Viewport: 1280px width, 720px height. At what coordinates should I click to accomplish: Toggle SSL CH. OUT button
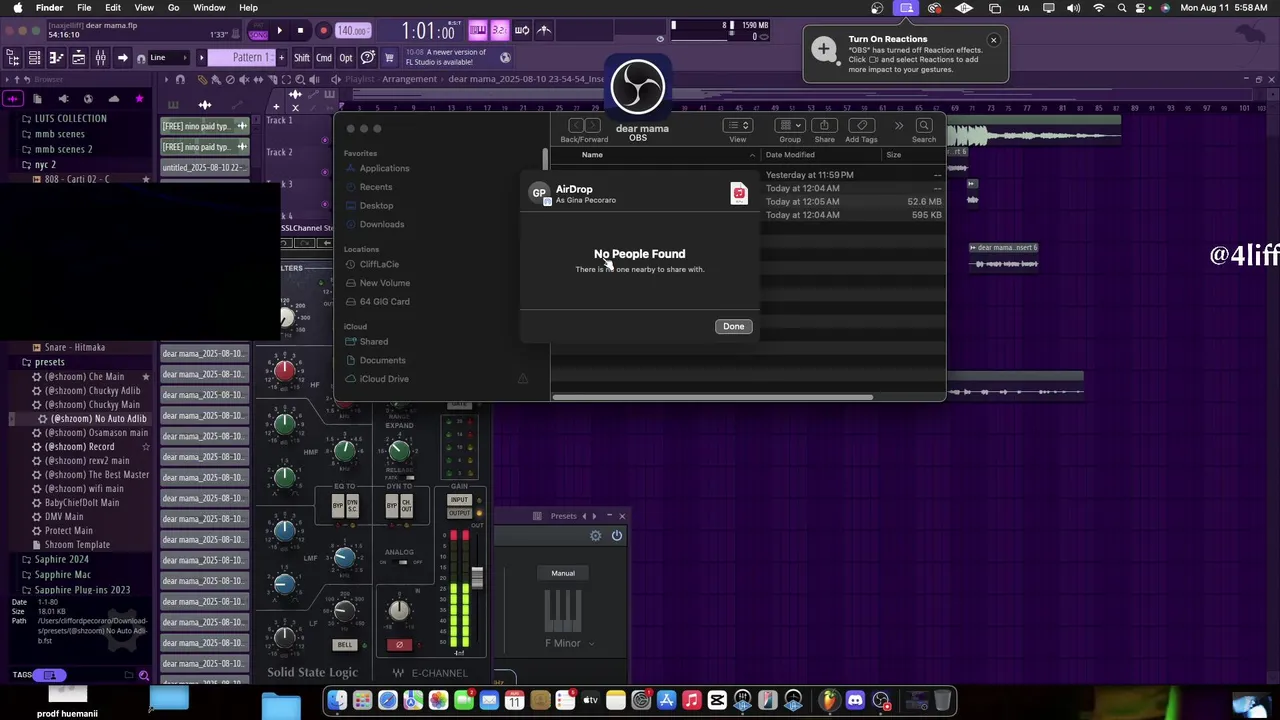coord(406,507)
